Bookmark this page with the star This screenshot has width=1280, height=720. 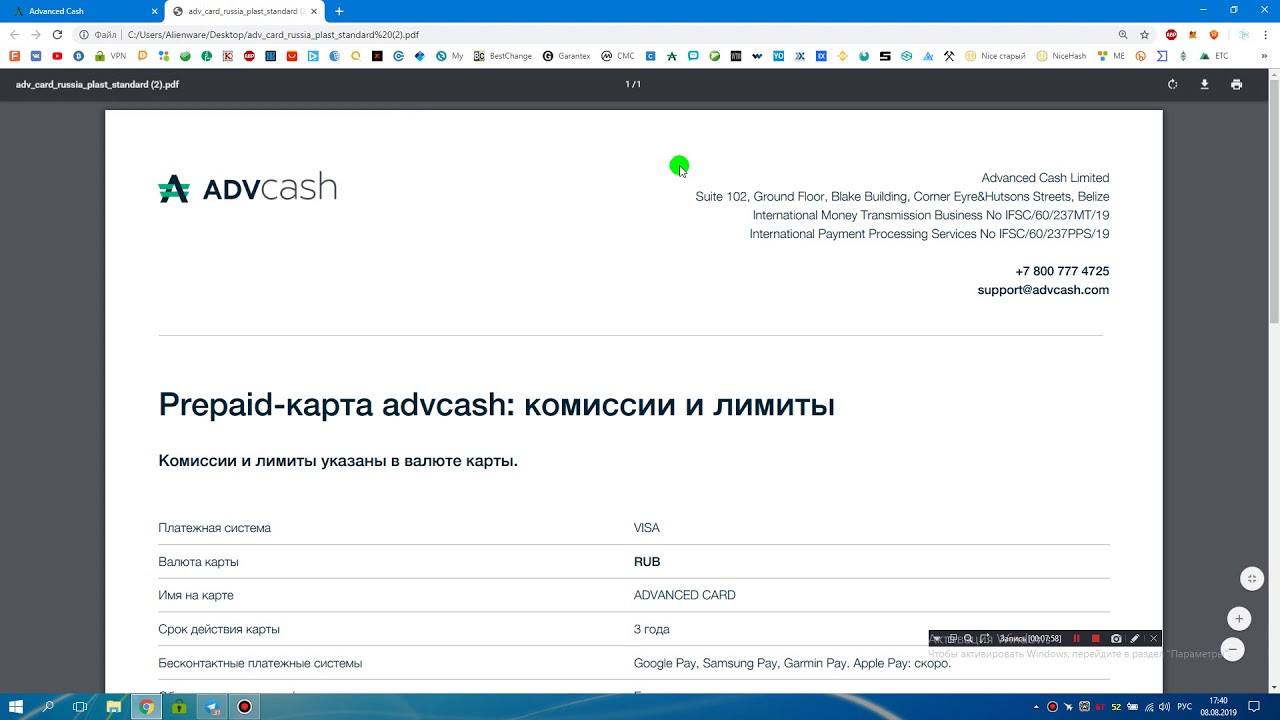[x=1145, y=34]
